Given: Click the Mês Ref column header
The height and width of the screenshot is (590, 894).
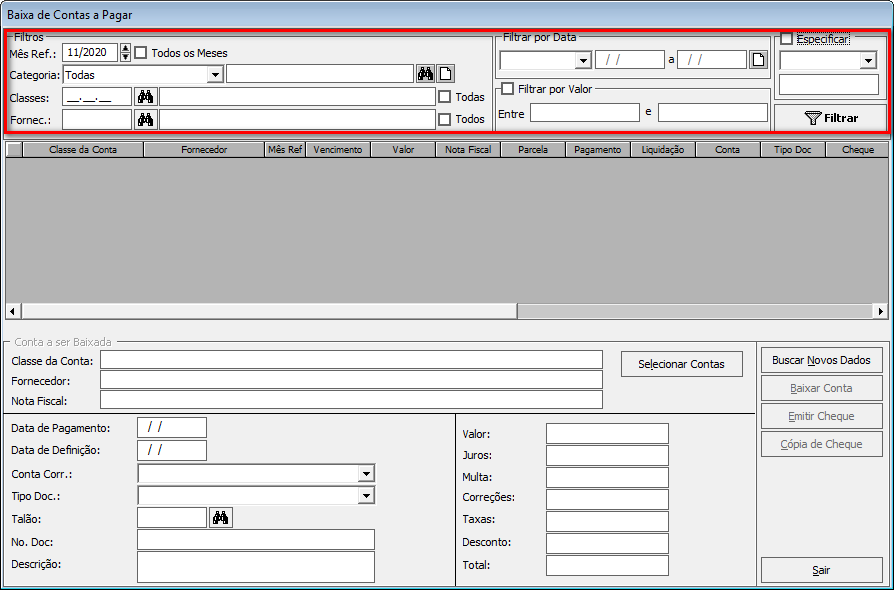Looking at the screenshot, I should (285, 150).
